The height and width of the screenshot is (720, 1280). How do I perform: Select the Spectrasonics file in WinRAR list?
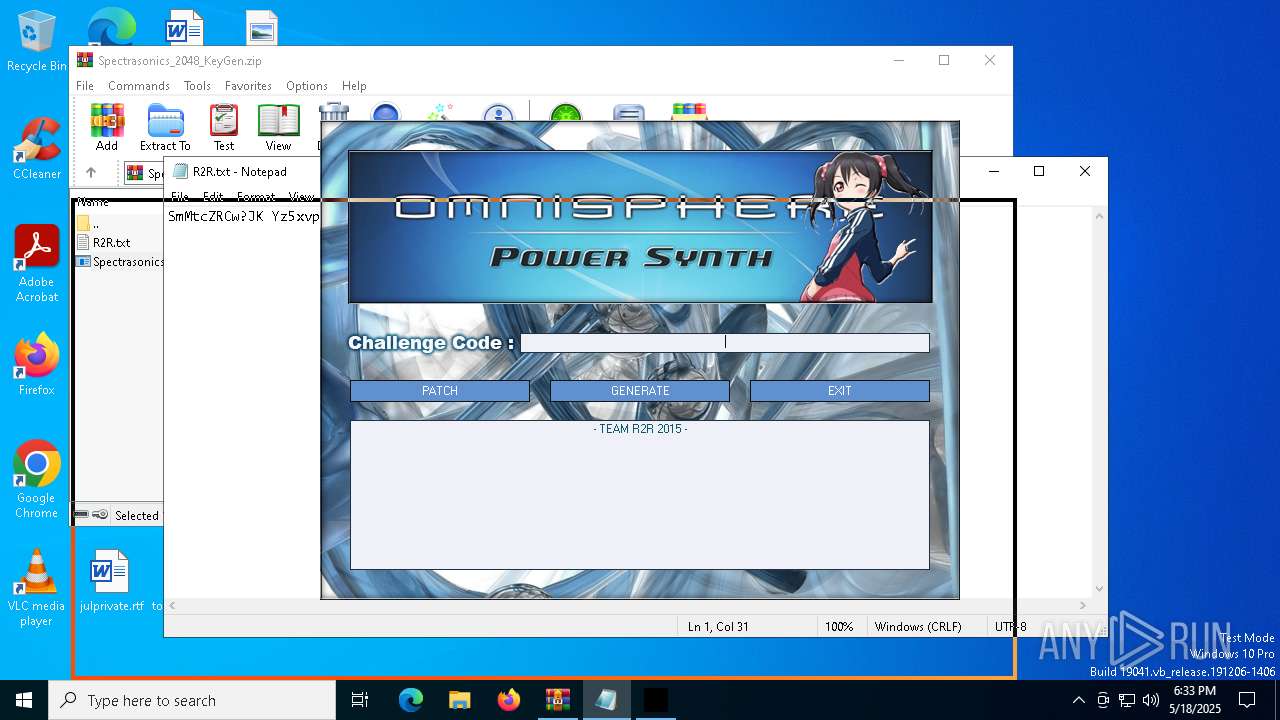coord(119,261)
